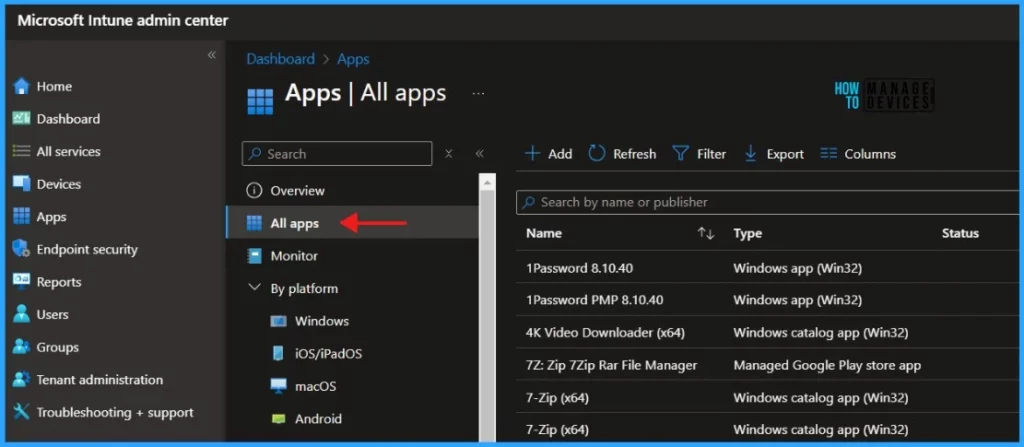Click the submenu Search box
The image size is (1024, 447).
[336, 154]
